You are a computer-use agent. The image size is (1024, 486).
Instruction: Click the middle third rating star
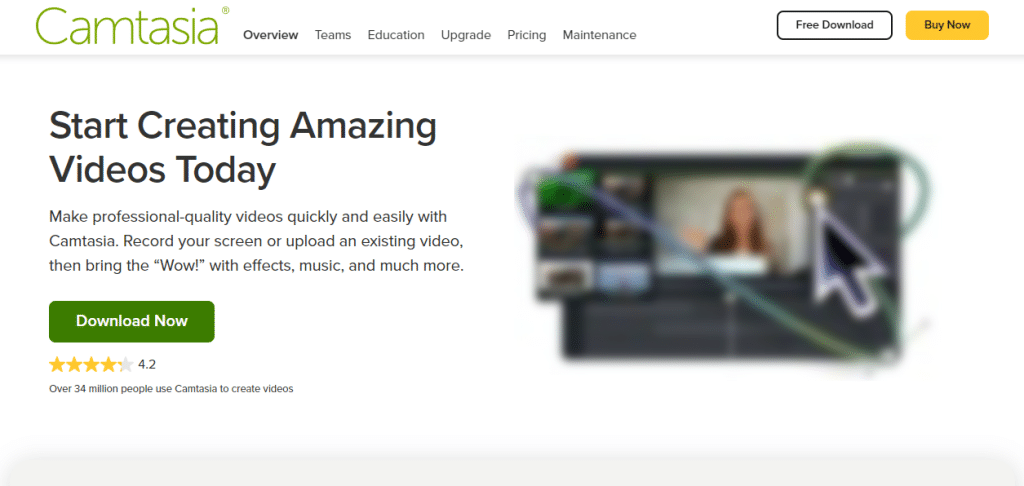click(91, 364)
